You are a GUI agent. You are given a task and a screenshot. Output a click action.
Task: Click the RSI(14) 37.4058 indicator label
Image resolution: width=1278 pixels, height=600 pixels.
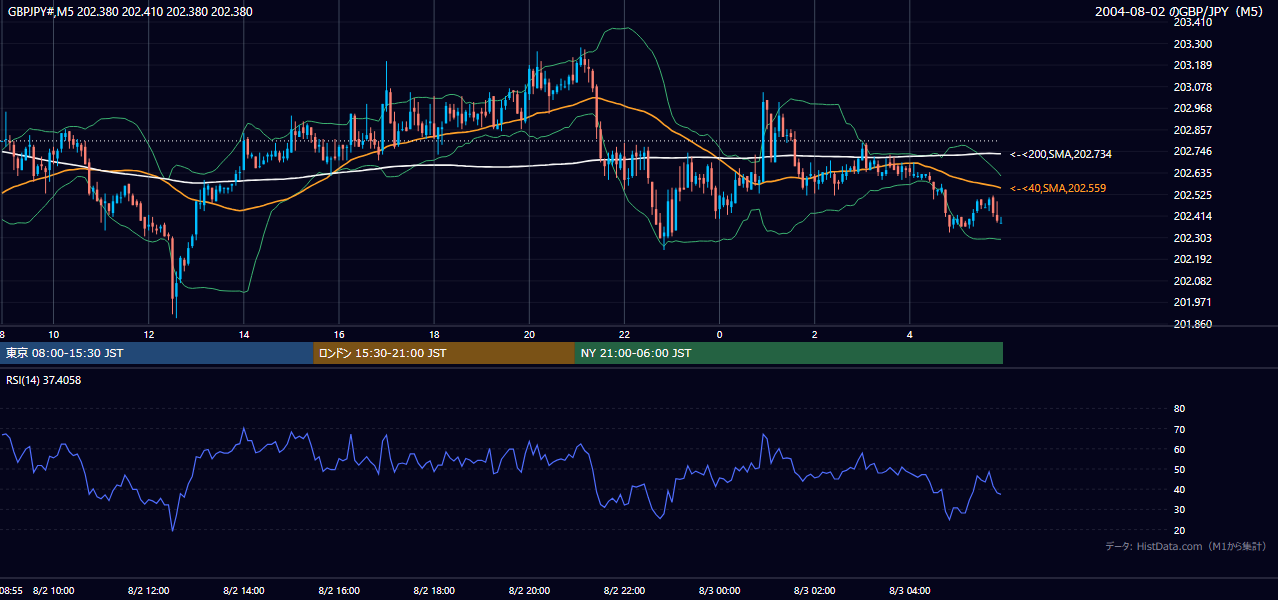coord(44,380)
